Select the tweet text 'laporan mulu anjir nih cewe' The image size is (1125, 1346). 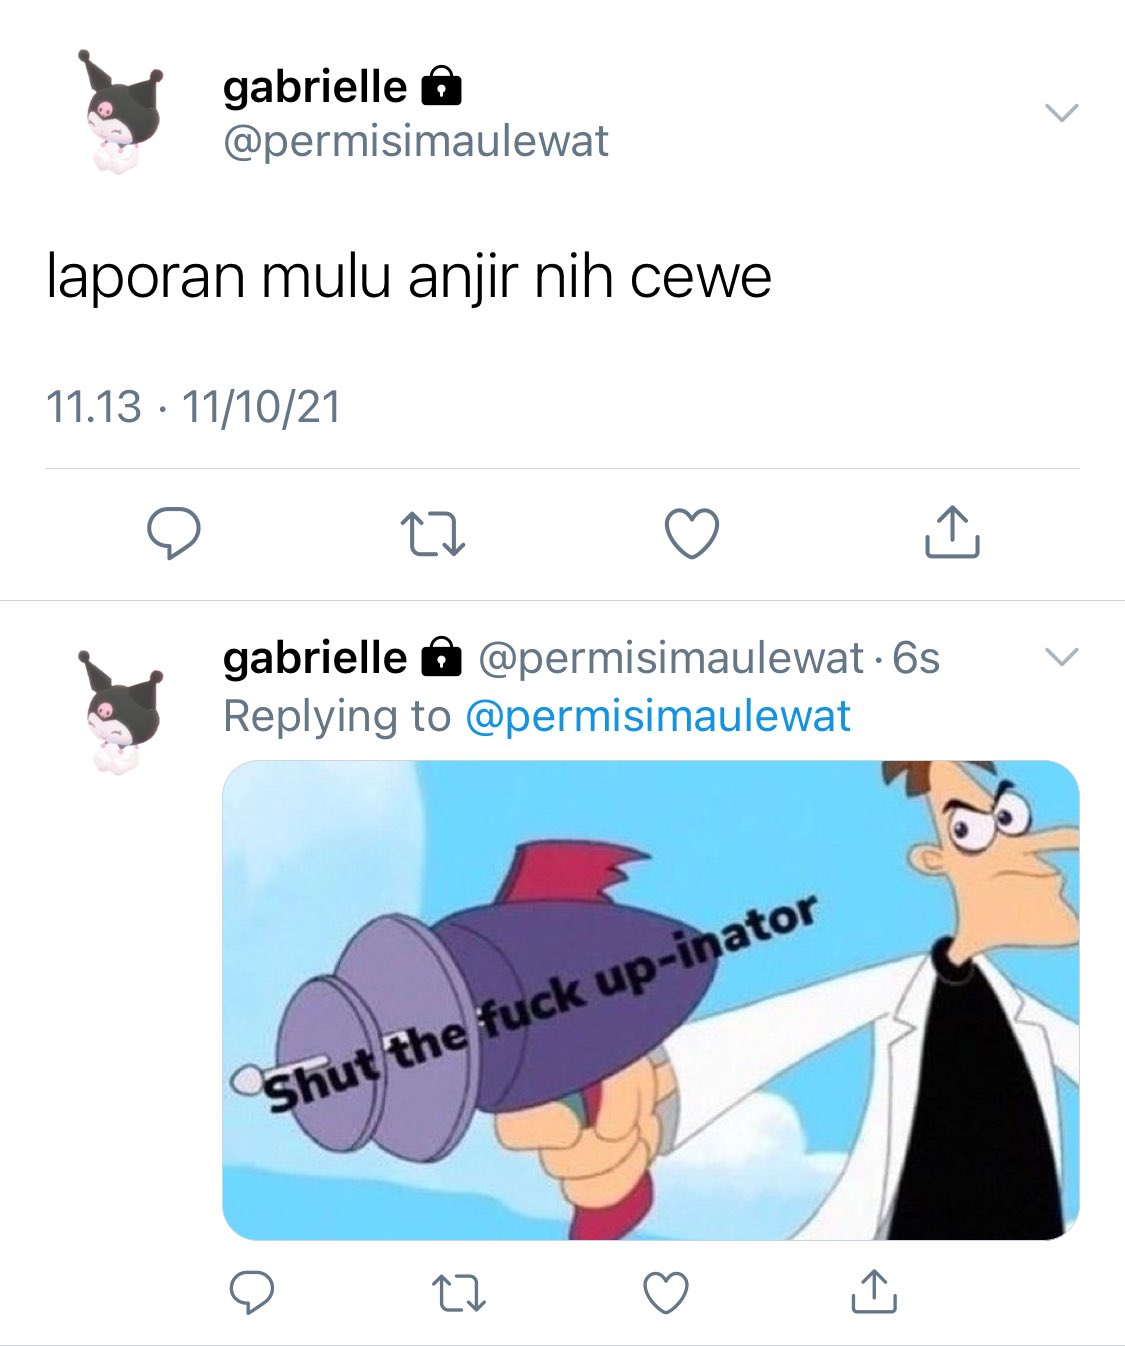pos(409,277)
